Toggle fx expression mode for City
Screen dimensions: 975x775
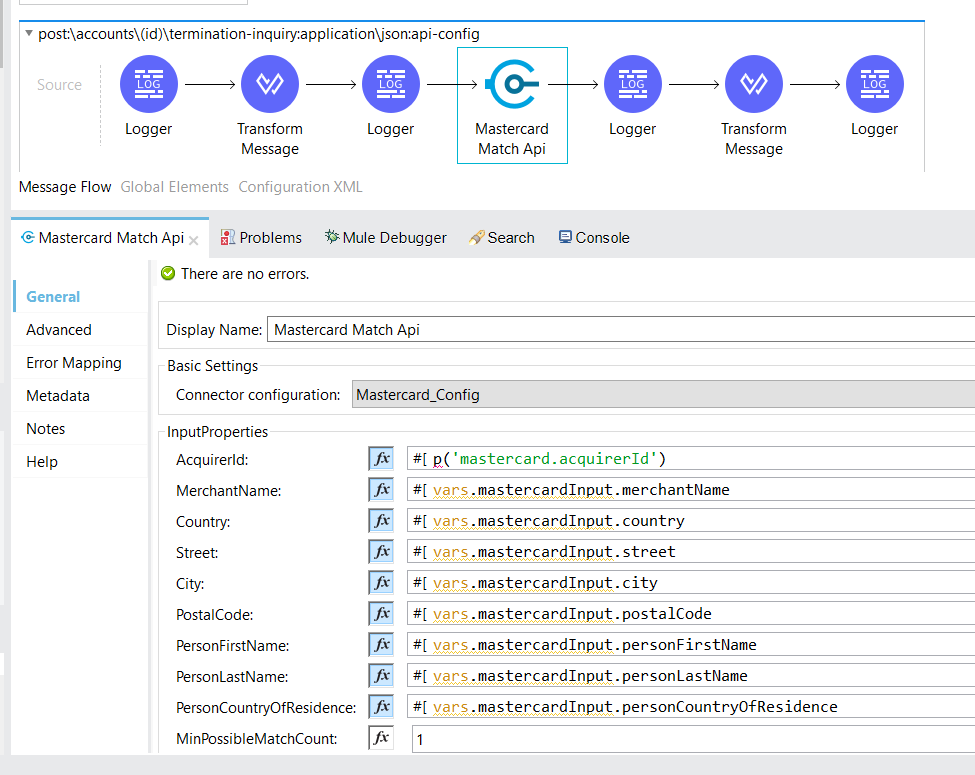(x=381, y=583)
